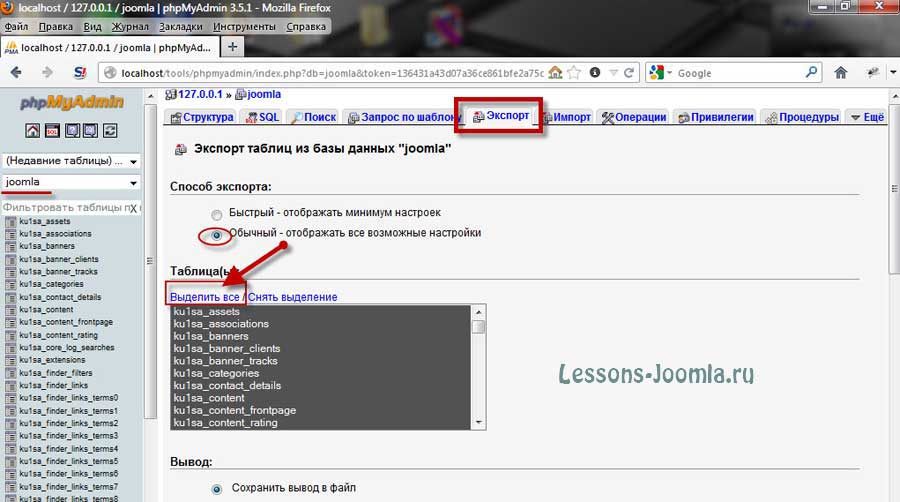Open phpMyAdmin home icon in sidebar
The height and width of the screenshot is (502, 900).
pyautogui.click(x=33, y=130)
